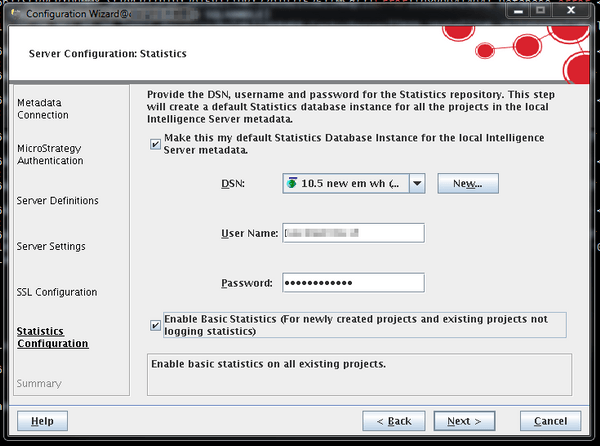The image size is (600, 446).
Task: Click the Configuration Wizard title bar app icon
Action: 12,11
